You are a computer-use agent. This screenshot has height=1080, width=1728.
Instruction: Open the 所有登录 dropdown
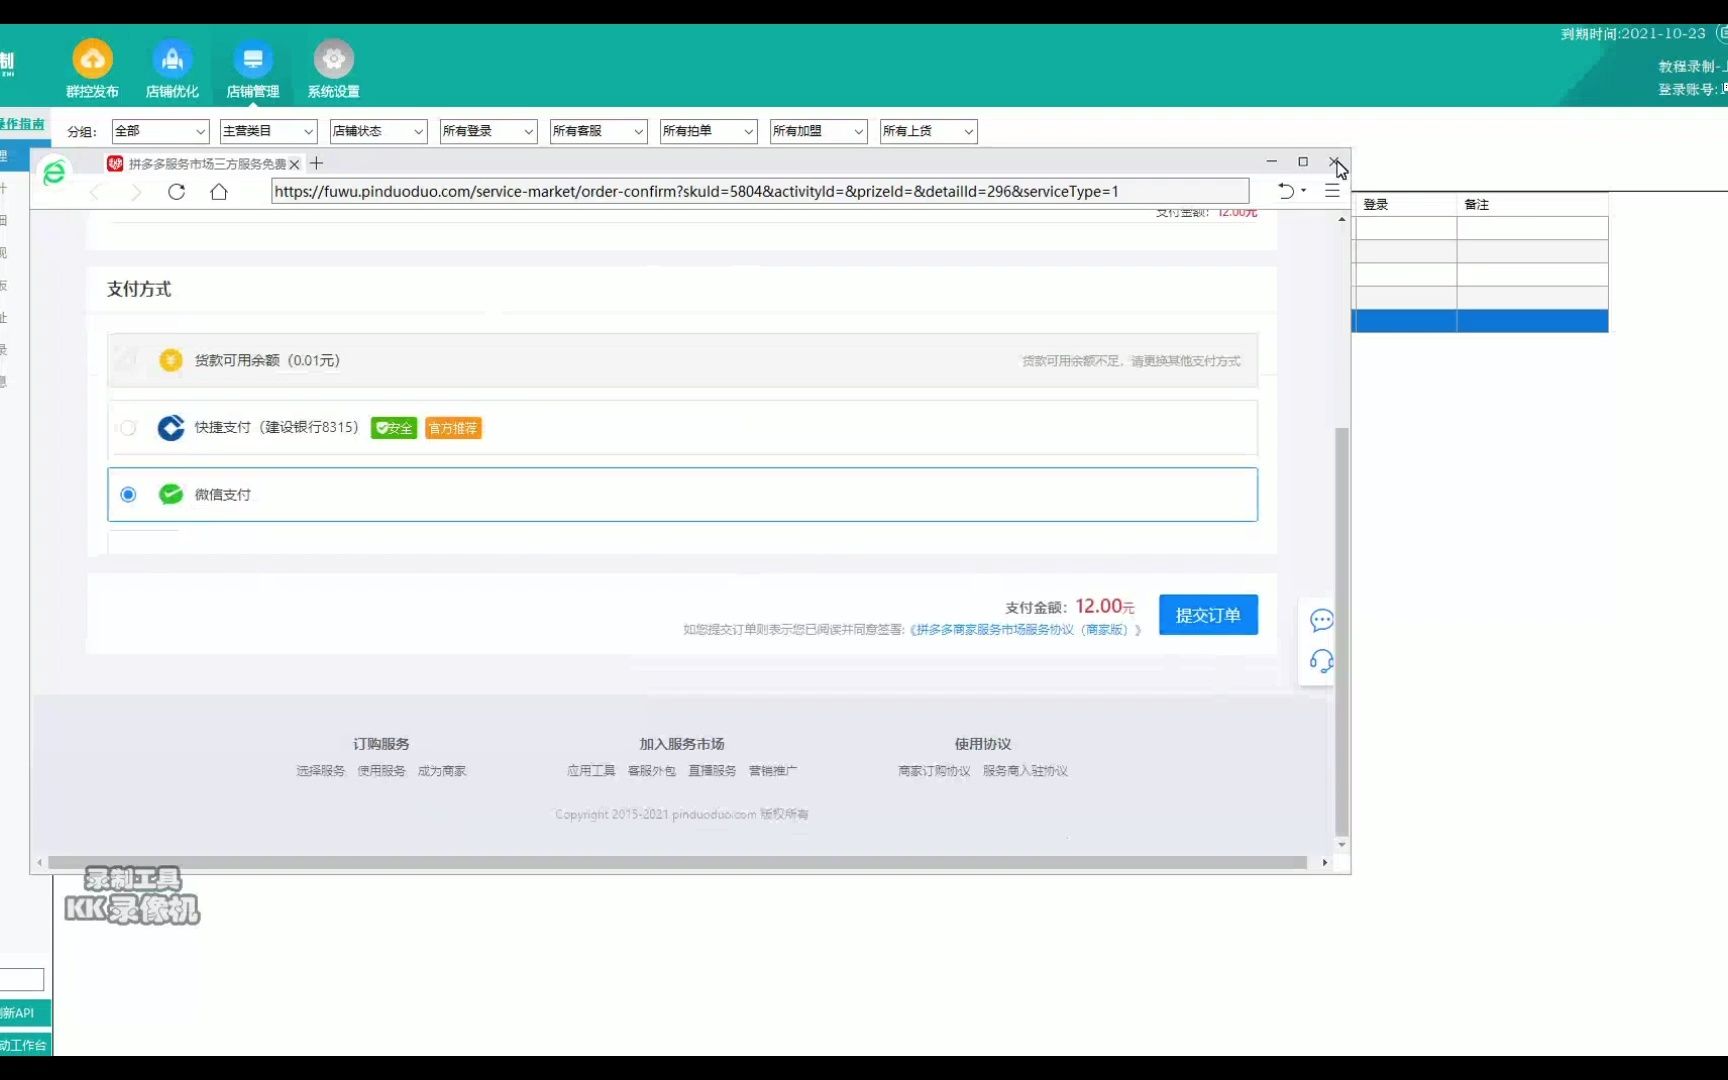[488, 131]
